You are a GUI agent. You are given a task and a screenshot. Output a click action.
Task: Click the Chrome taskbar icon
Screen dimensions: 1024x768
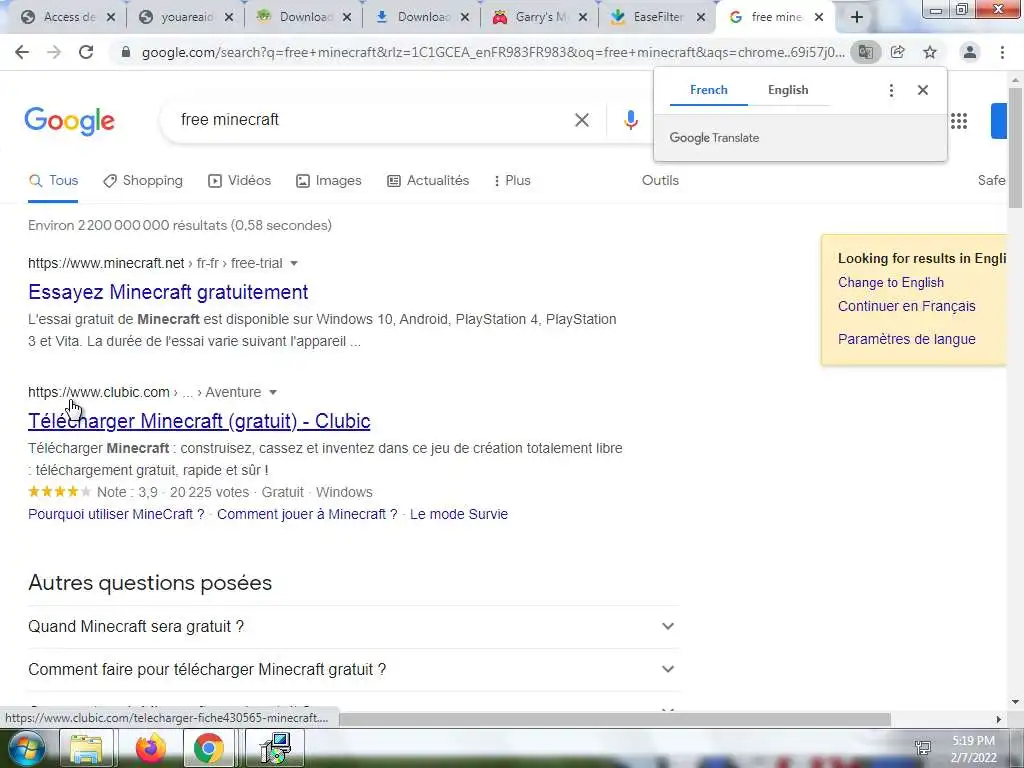(208, 748)
